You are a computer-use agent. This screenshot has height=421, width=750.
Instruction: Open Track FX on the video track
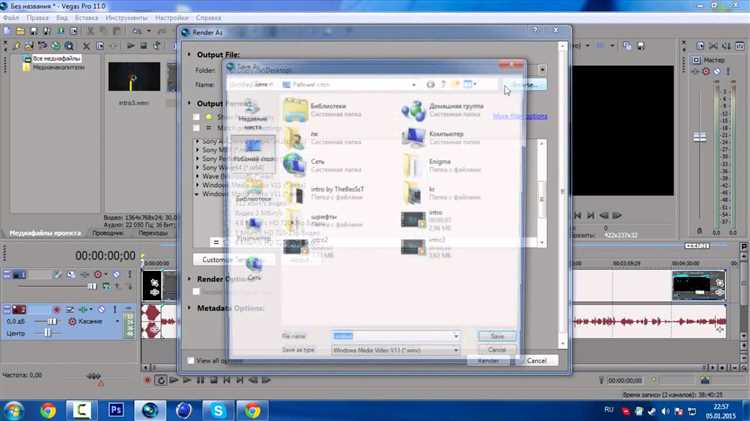tap(85, 275)
